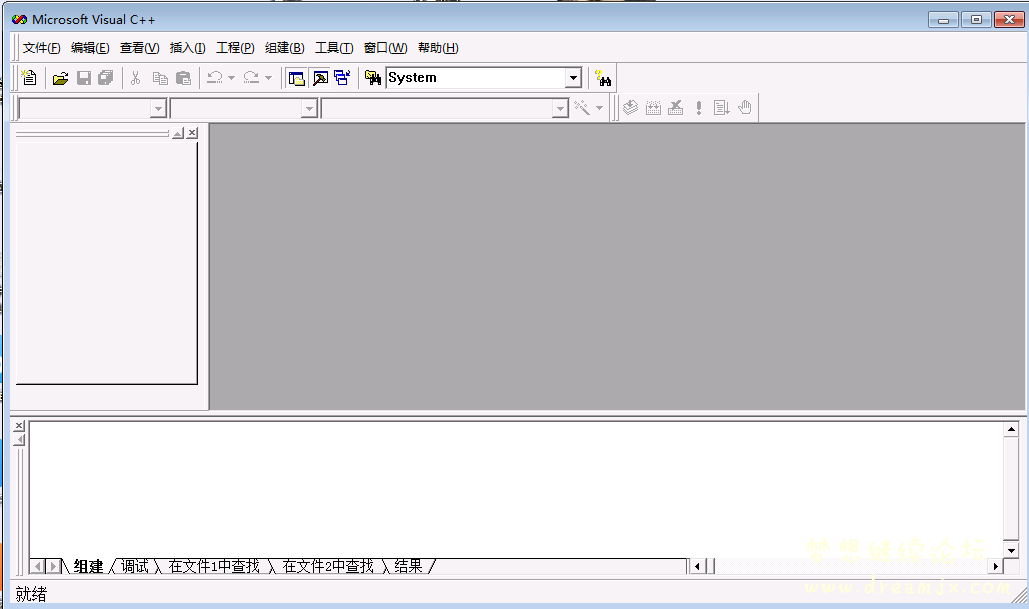Viewport: 1029px width, 609px height.
Task: Switch to the 结果 output tab
Action: click(408, 566)
